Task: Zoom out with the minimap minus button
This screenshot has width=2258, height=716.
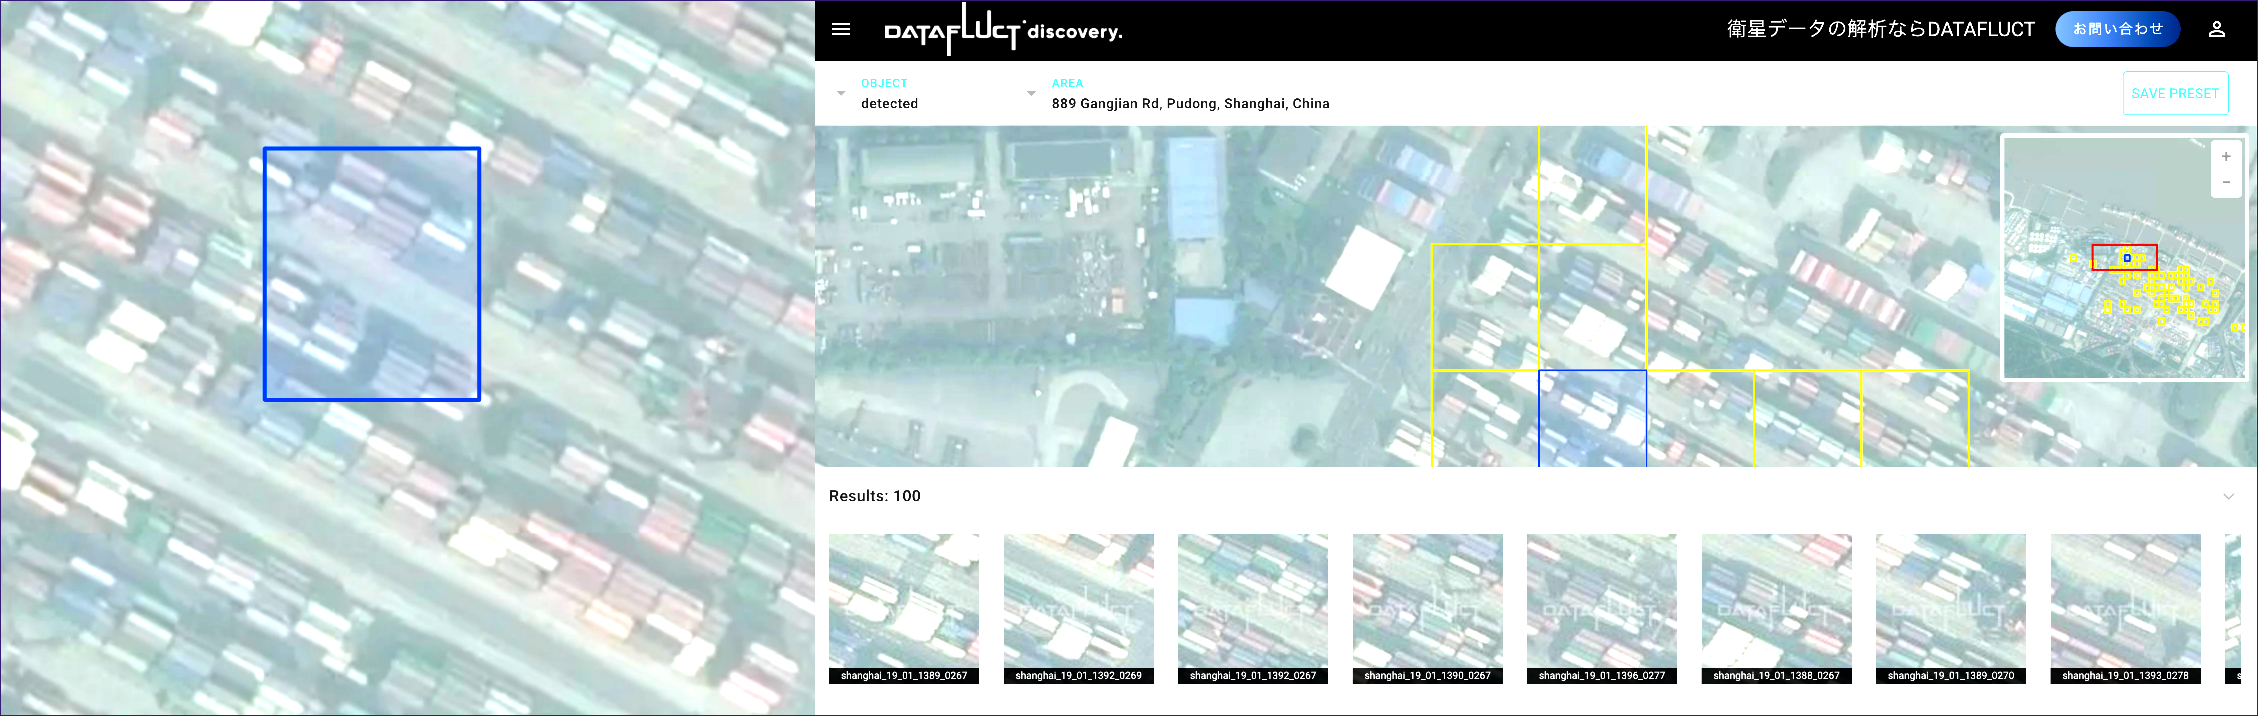Action: (2226, 182)
